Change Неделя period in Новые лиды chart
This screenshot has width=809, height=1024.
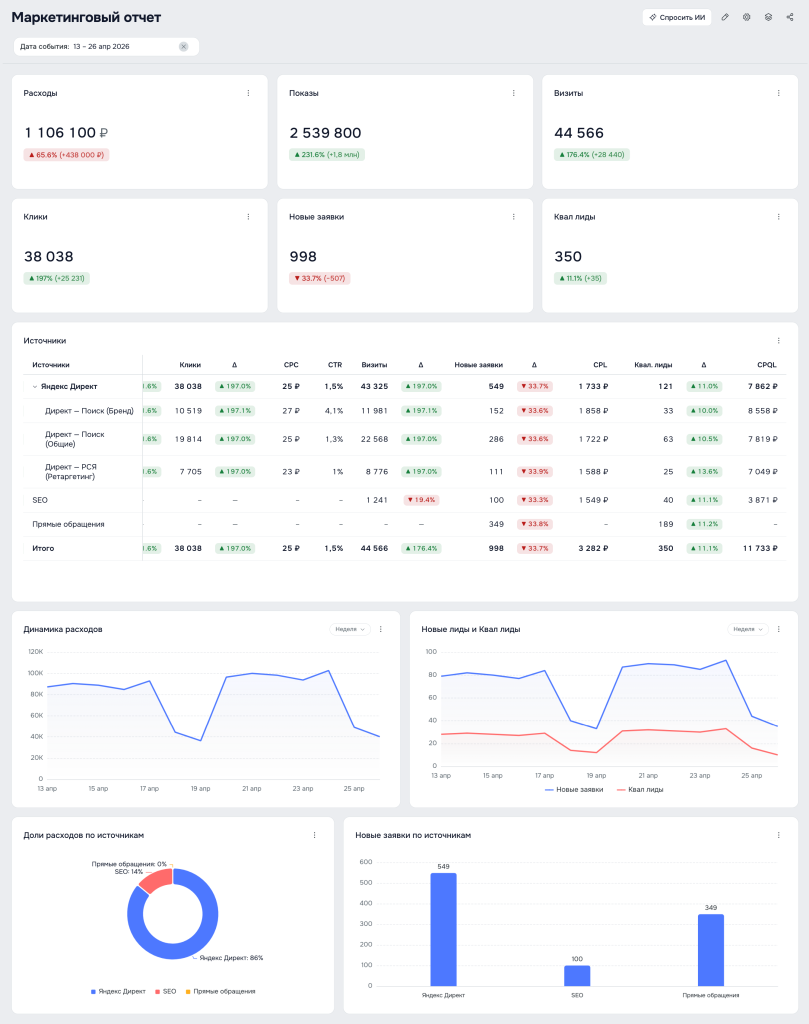click(748, 630)
